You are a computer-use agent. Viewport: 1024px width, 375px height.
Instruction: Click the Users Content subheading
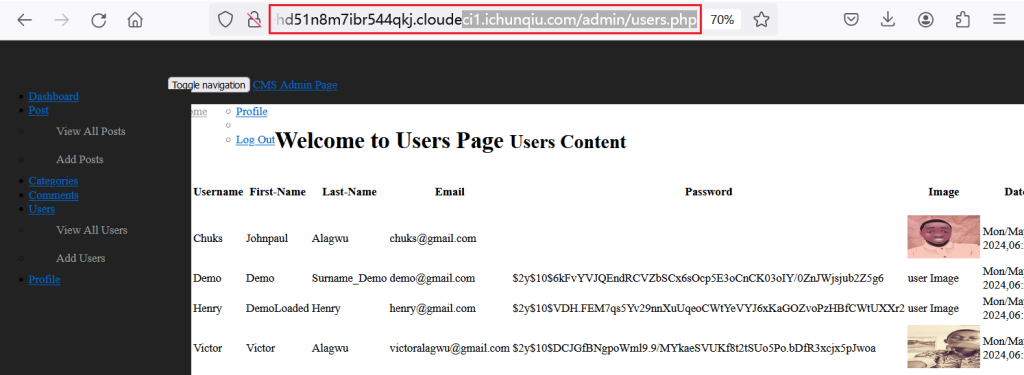(568, 142)
